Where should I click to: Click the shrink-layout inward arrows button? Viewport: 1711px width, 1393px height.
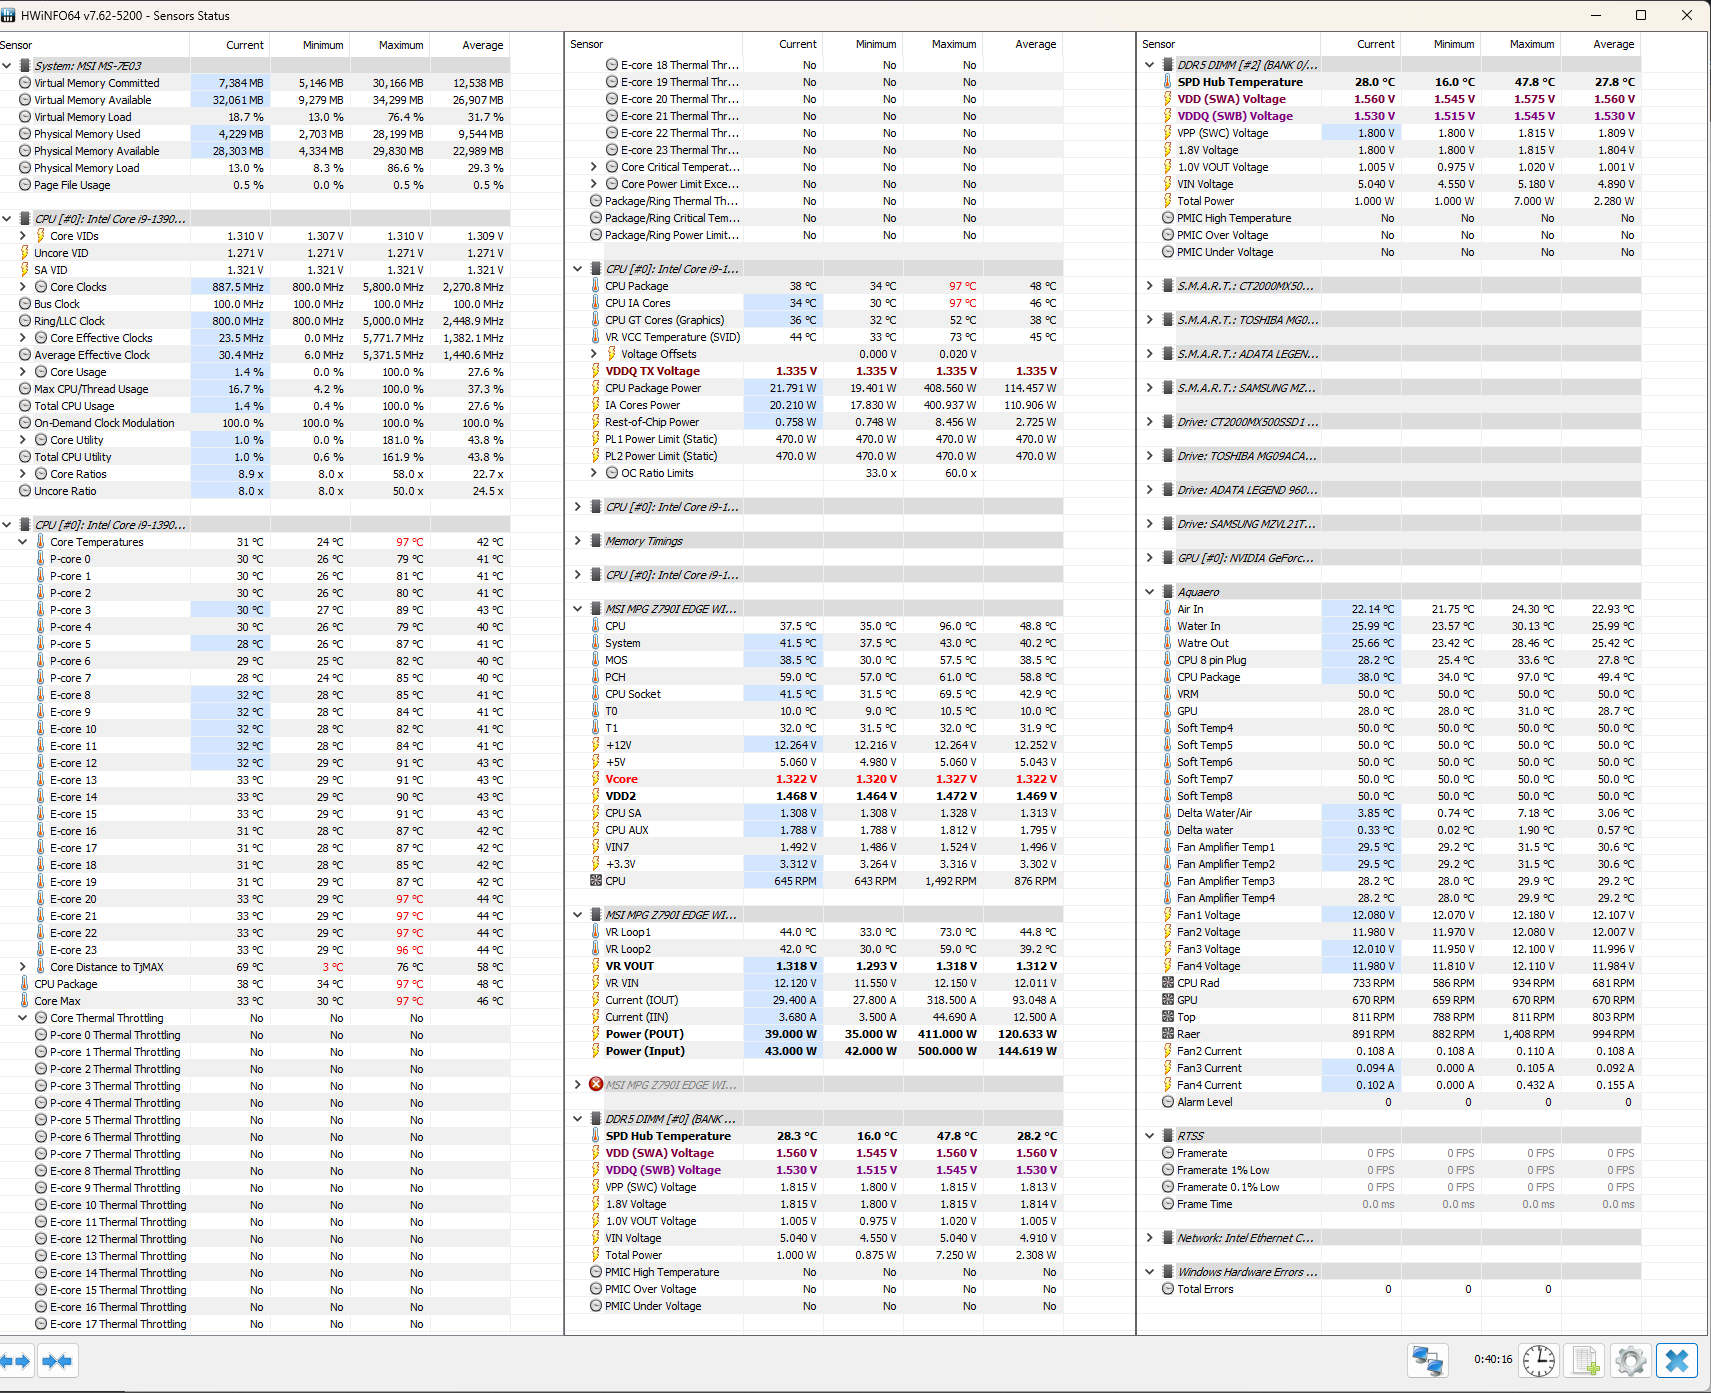58,1361
